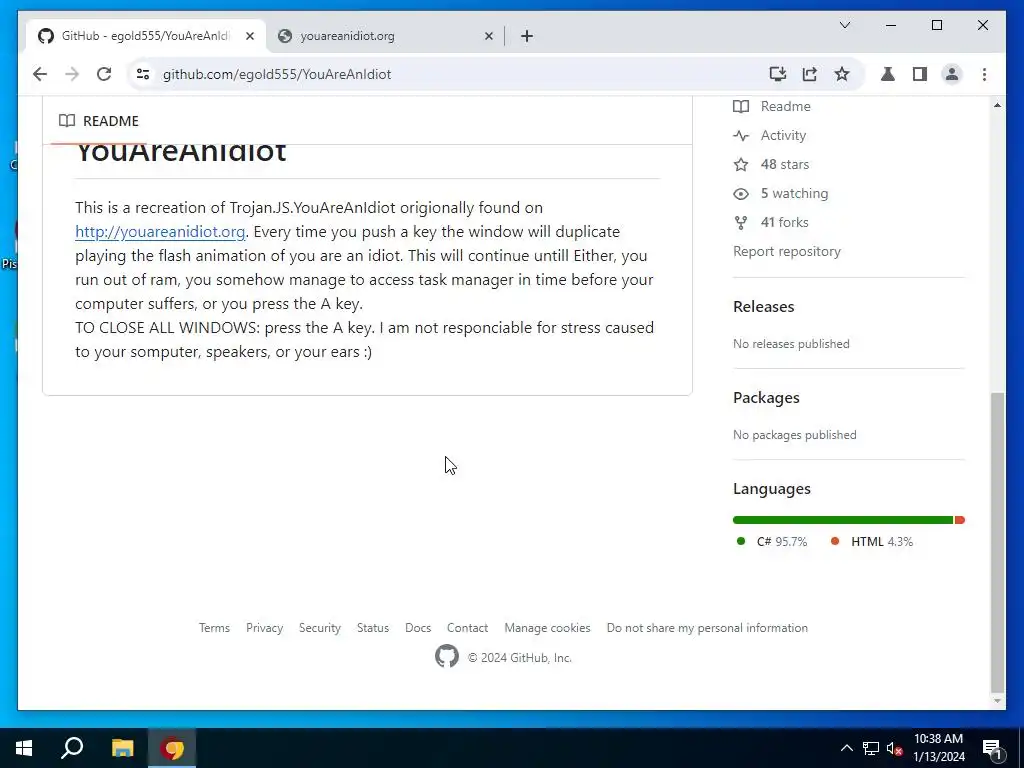Reload the GitHub page
The width and height of the screenshot is (1024, 768).
[104, 74]
